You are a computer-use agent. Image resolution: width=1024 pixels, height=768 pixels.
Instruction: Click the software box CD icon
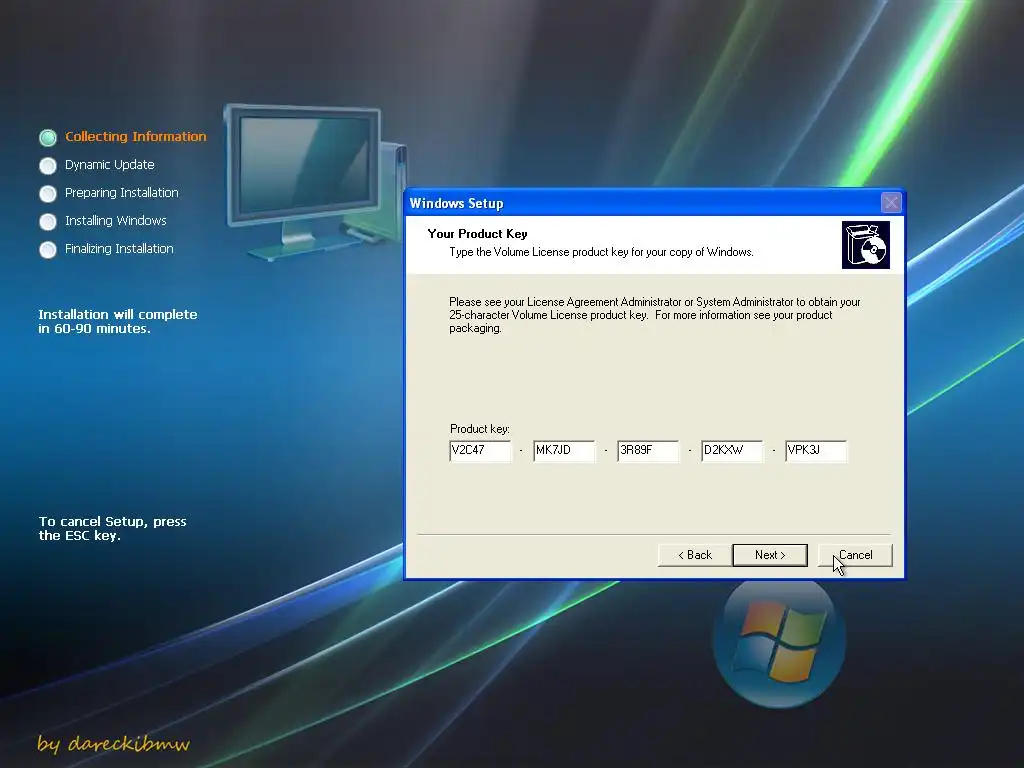pyautogui.click(x=866, y=245)
